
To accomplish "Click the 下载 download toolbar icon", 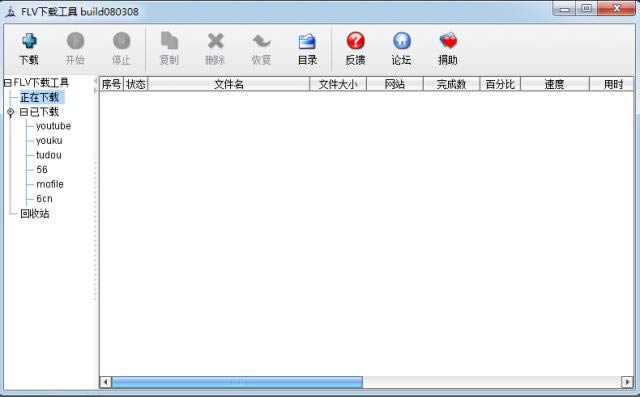I will [x=29, y=41].
